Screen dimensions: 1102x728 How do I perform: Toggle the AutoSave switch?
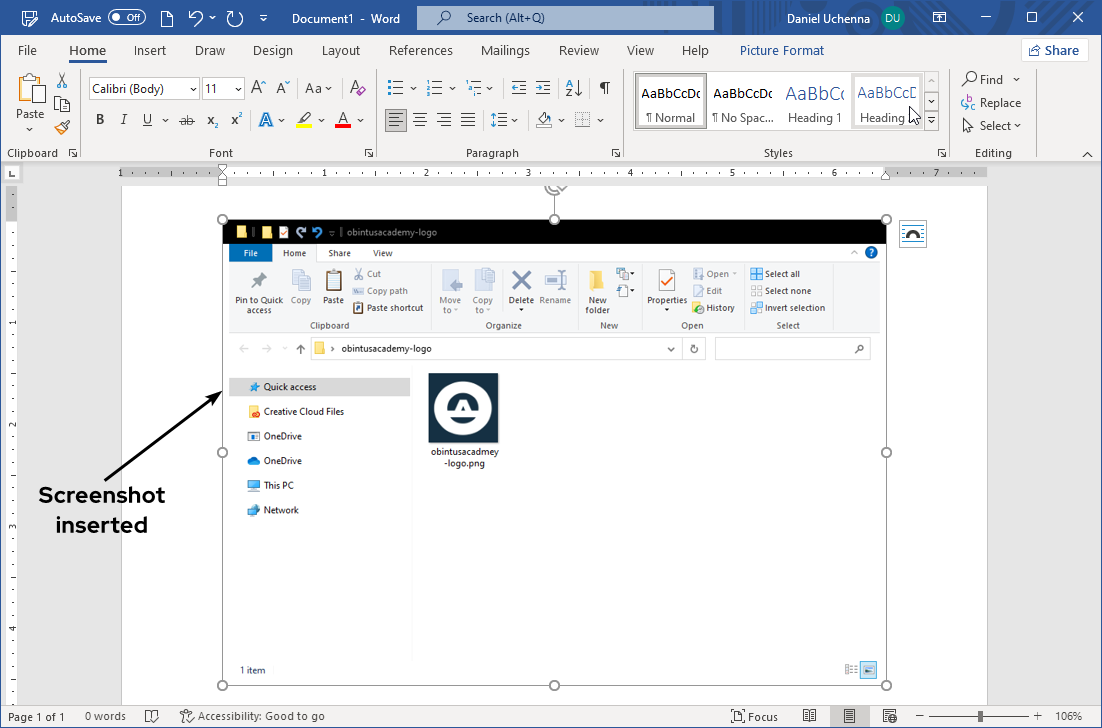pos(127,18)
